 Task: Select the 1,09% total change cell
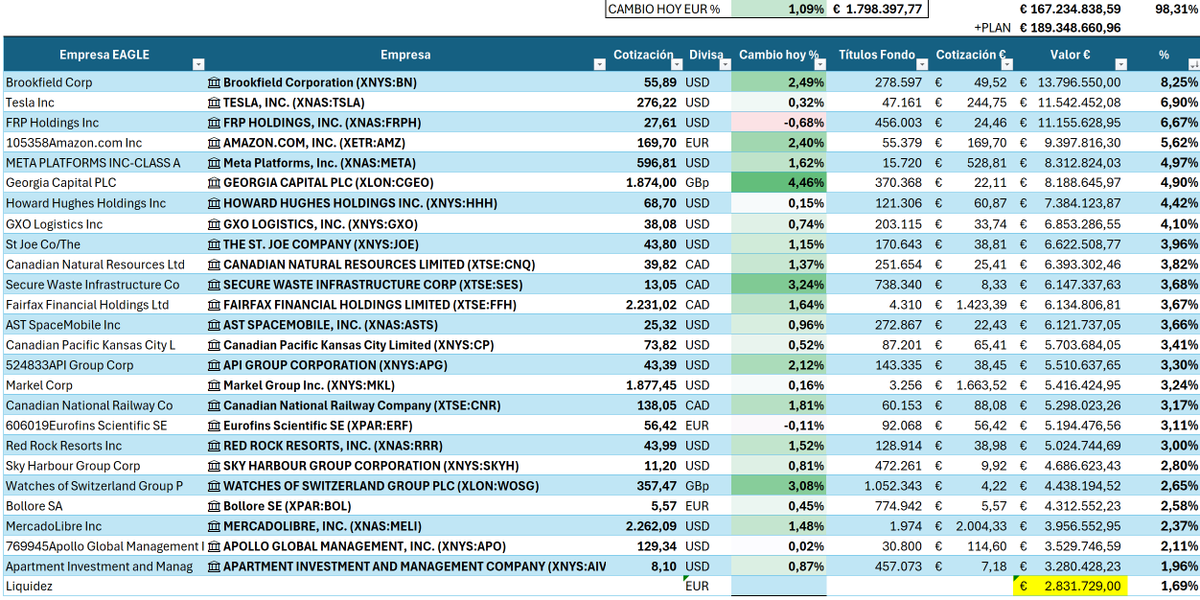[x=780, y=9]
